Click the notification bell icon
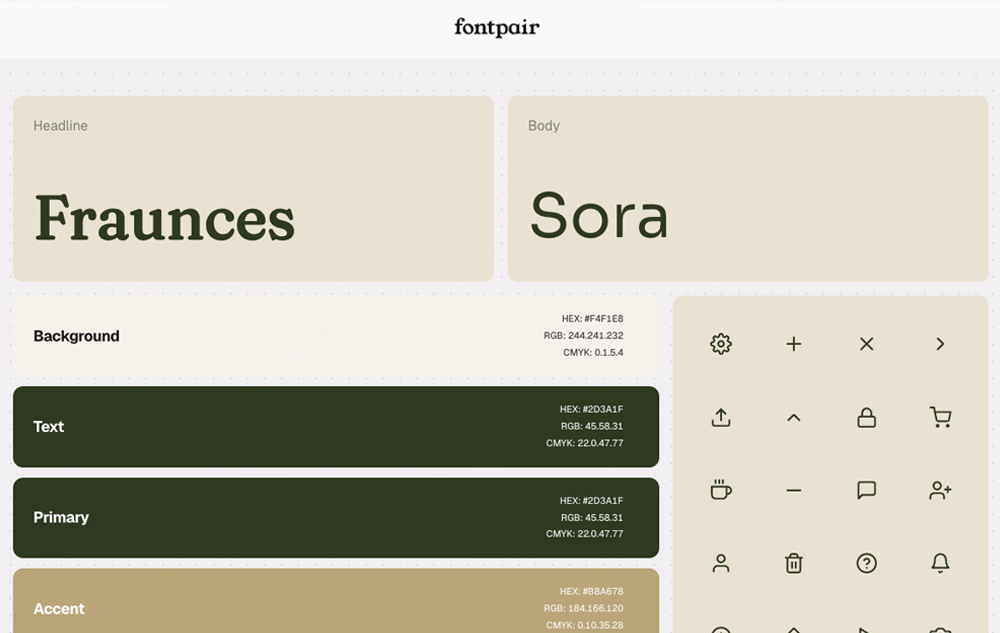Screen dimensions: 1000x633 (940, 563)
